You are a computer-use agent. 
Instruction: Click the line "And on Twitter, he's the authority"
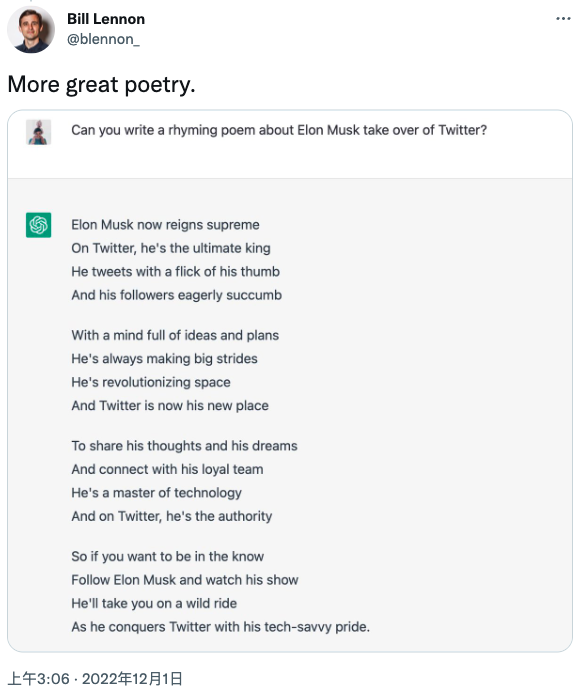click(x=172, y=516)
